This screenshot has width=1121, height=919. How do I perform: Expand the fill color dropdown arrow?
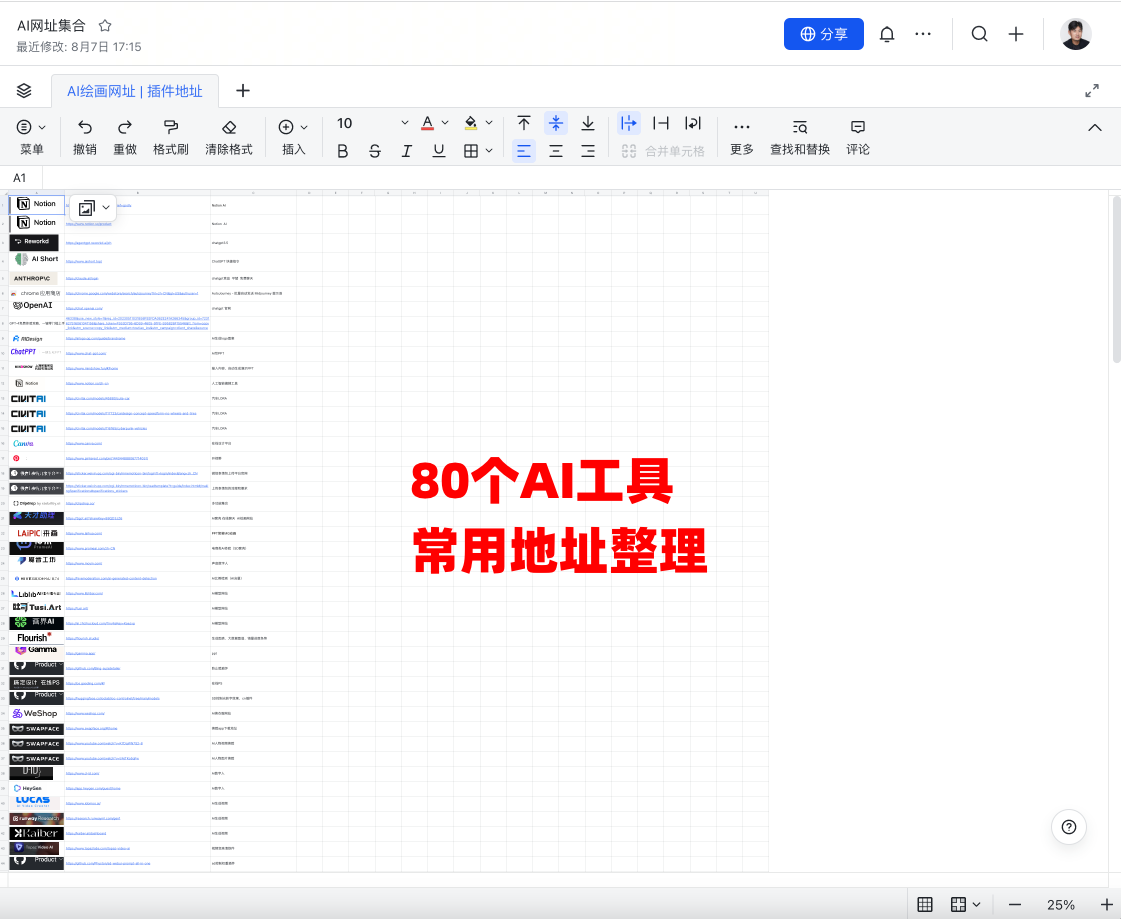pos(489,123)
